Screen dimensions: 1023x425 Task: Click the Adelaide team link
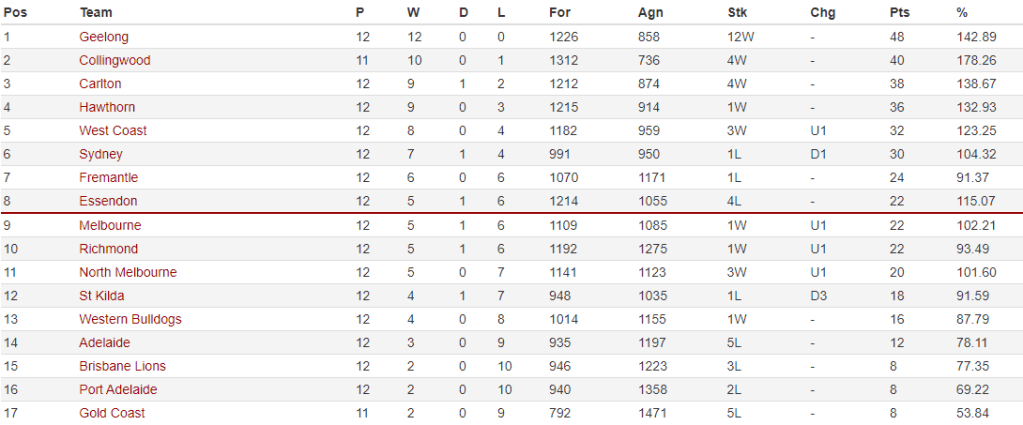105,343
